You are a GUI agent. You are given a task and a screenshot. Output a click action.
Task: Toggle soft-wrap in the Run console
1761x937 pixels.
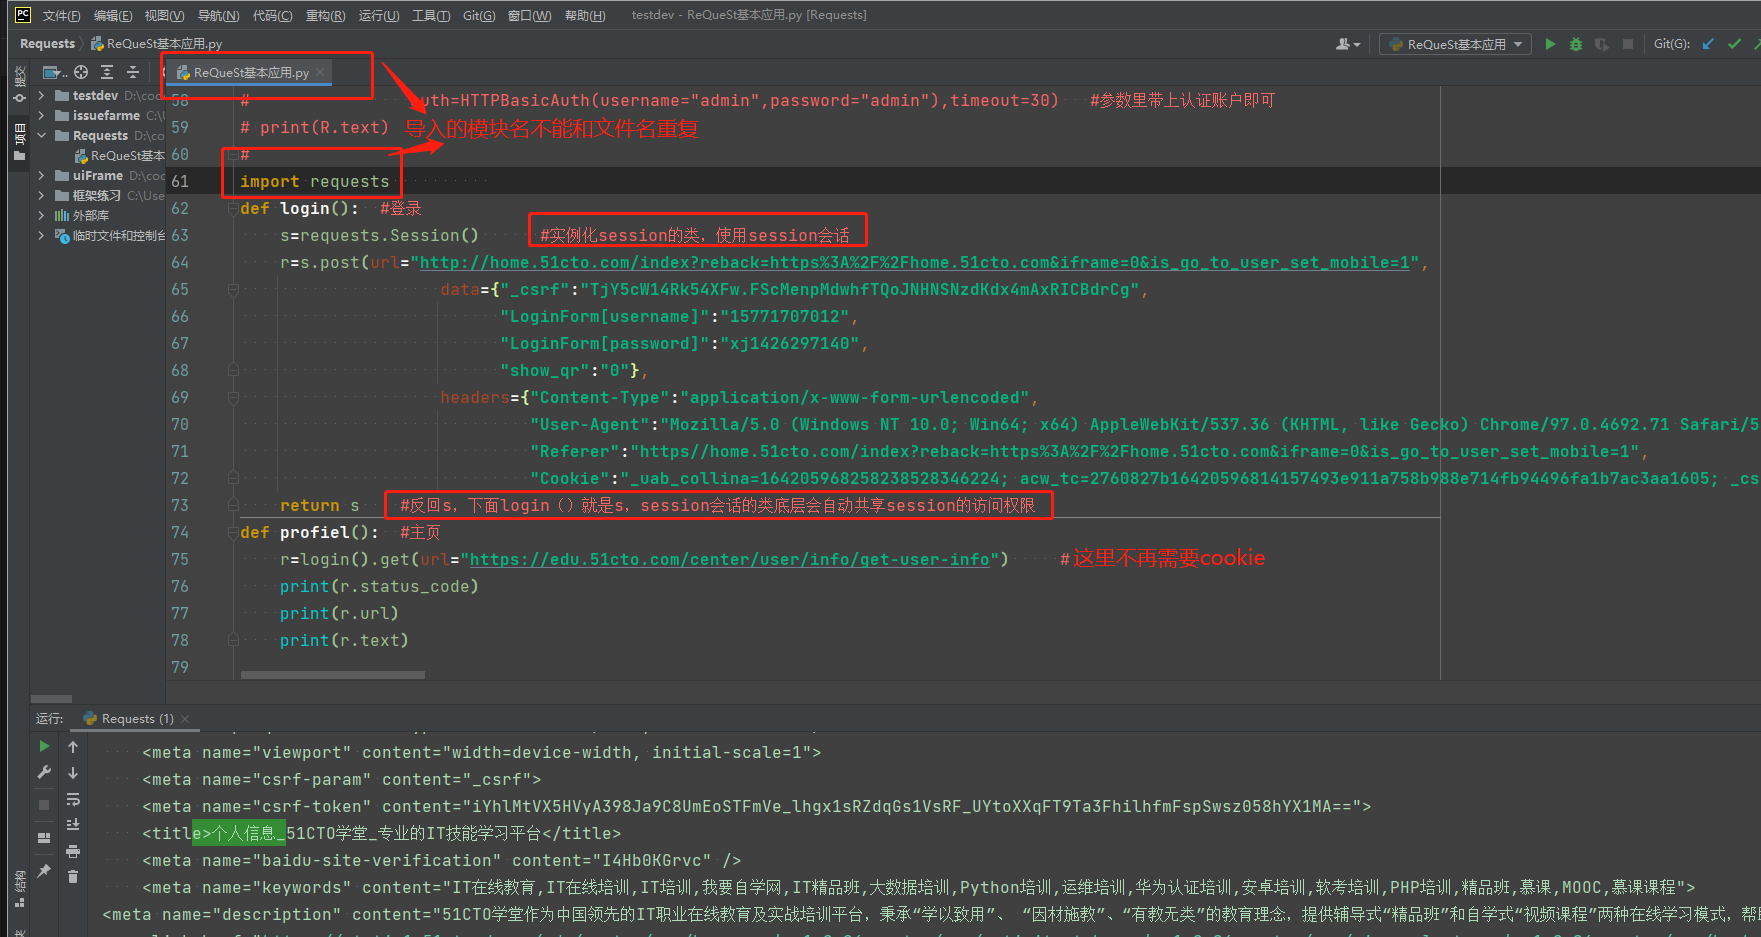point(73,799)
